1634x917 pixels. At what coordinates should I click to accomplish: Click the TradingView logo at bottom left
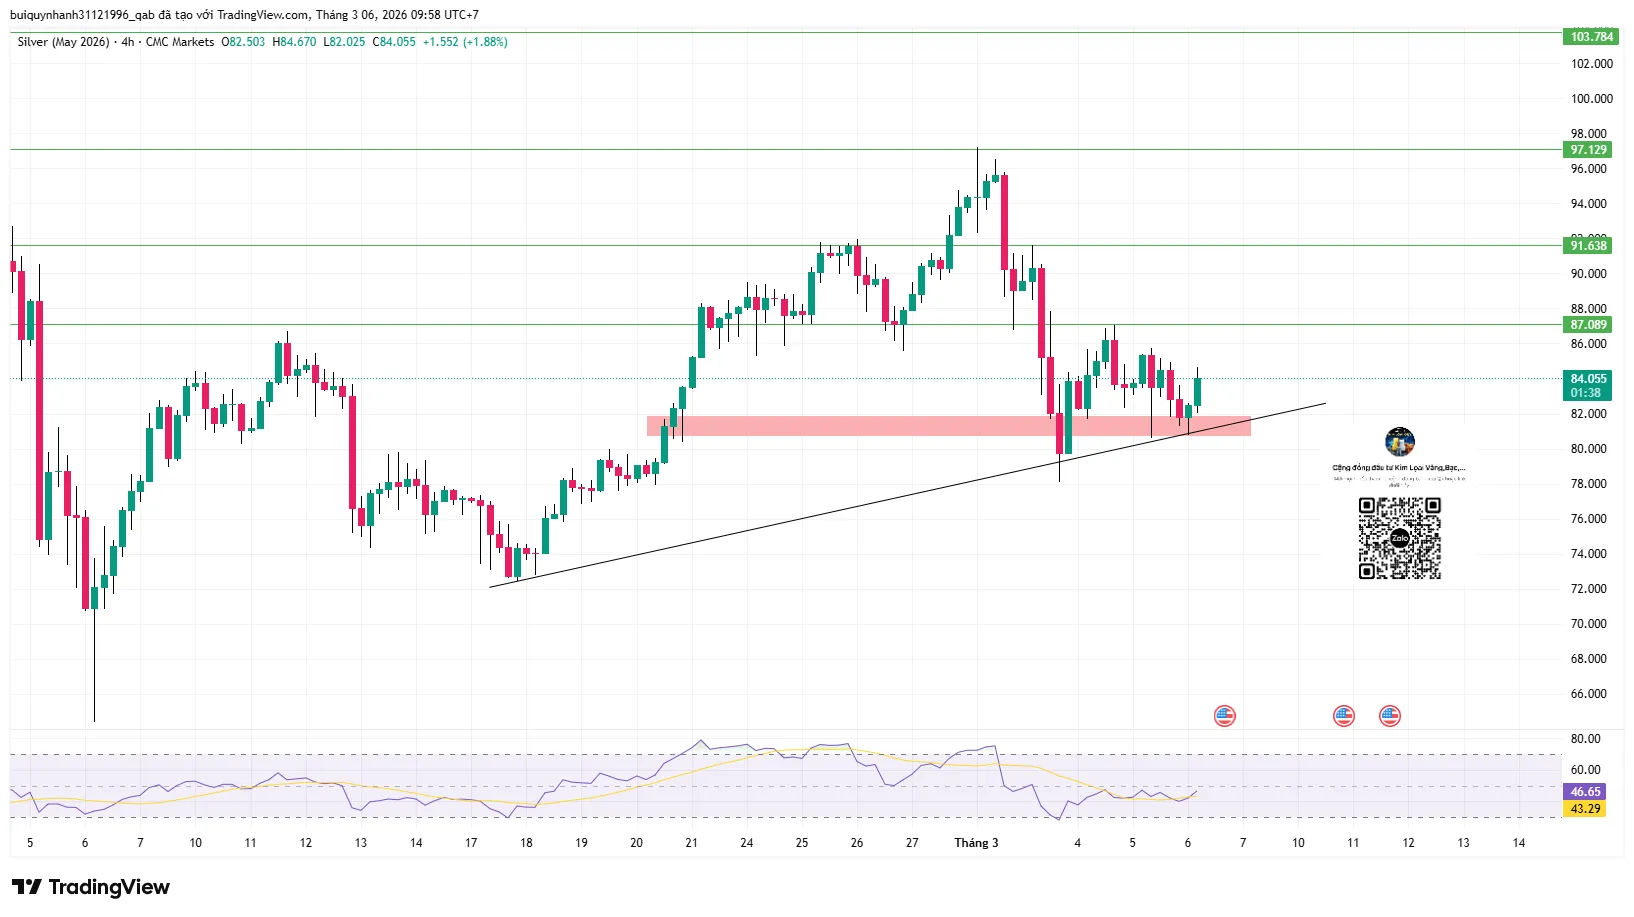pos(91,887)
